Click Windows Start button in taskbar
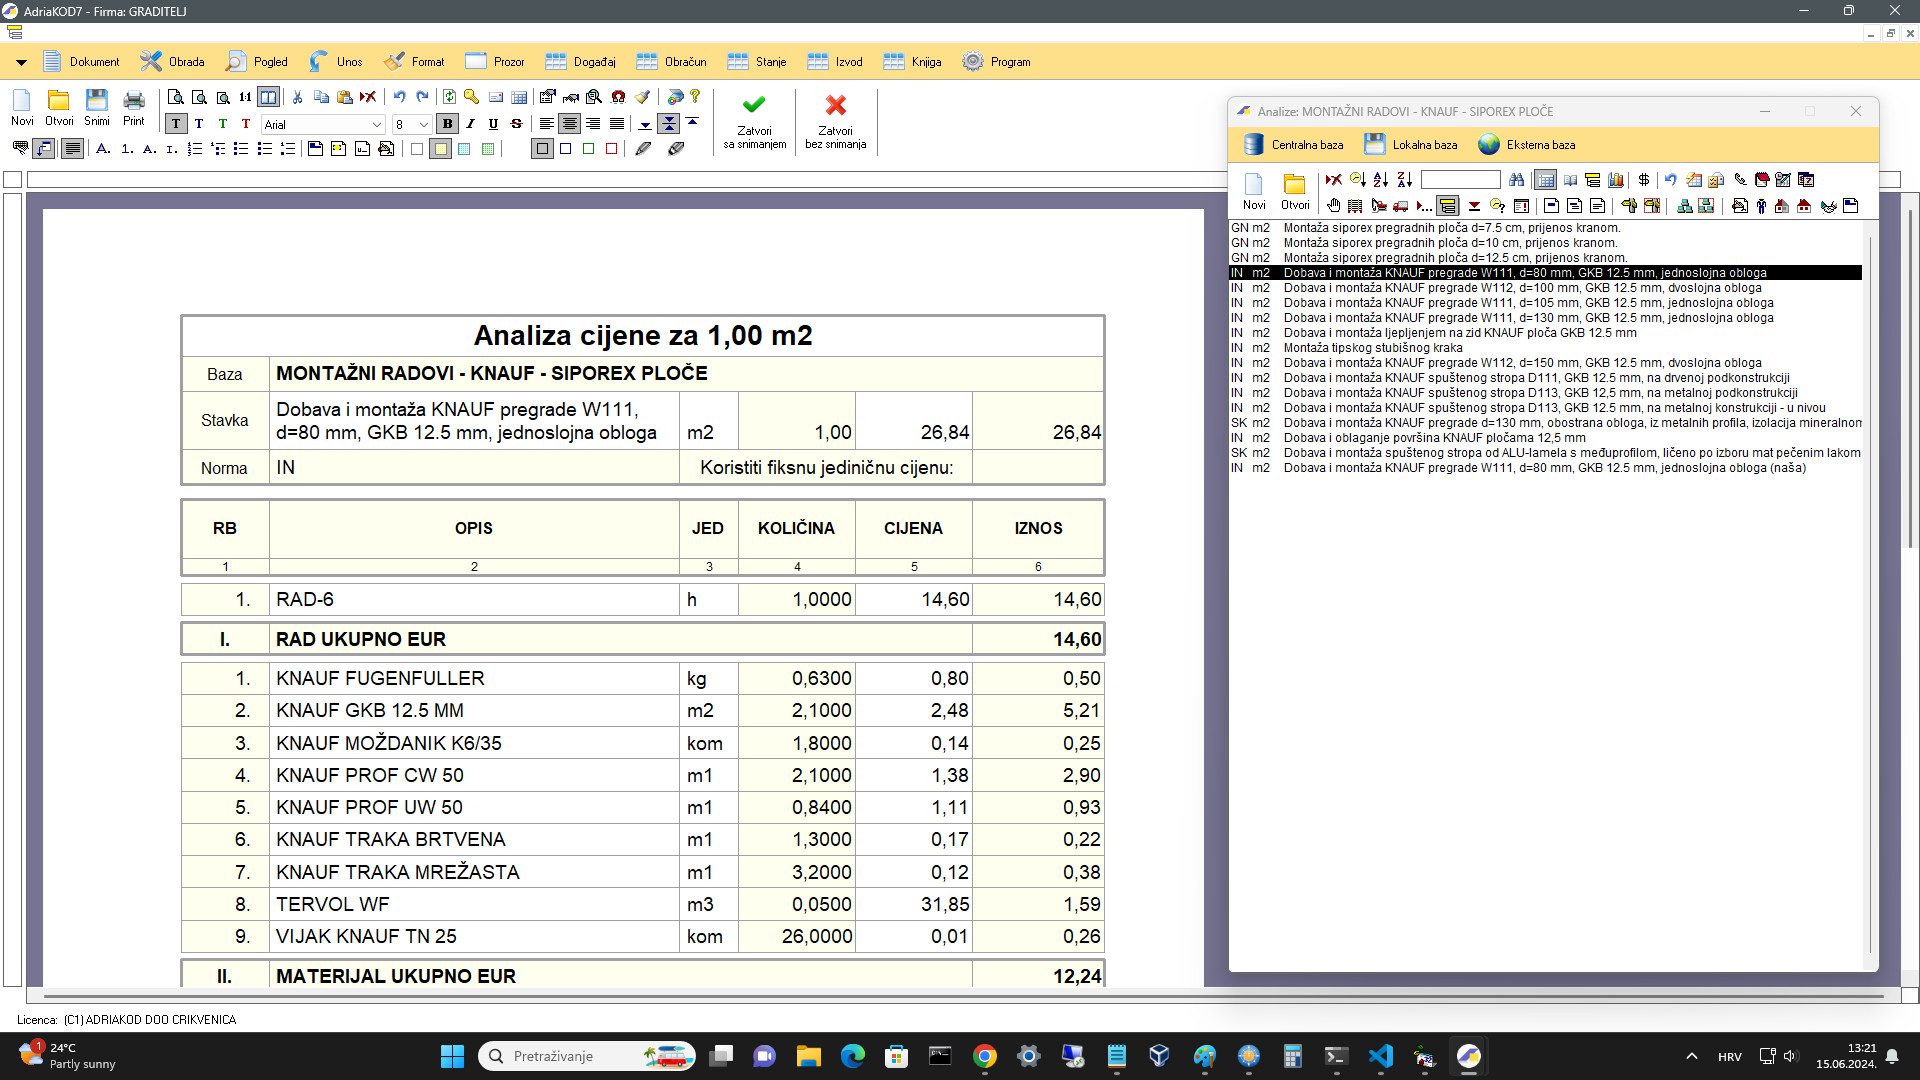The image size is (1920, 1080). point(452,1056)
